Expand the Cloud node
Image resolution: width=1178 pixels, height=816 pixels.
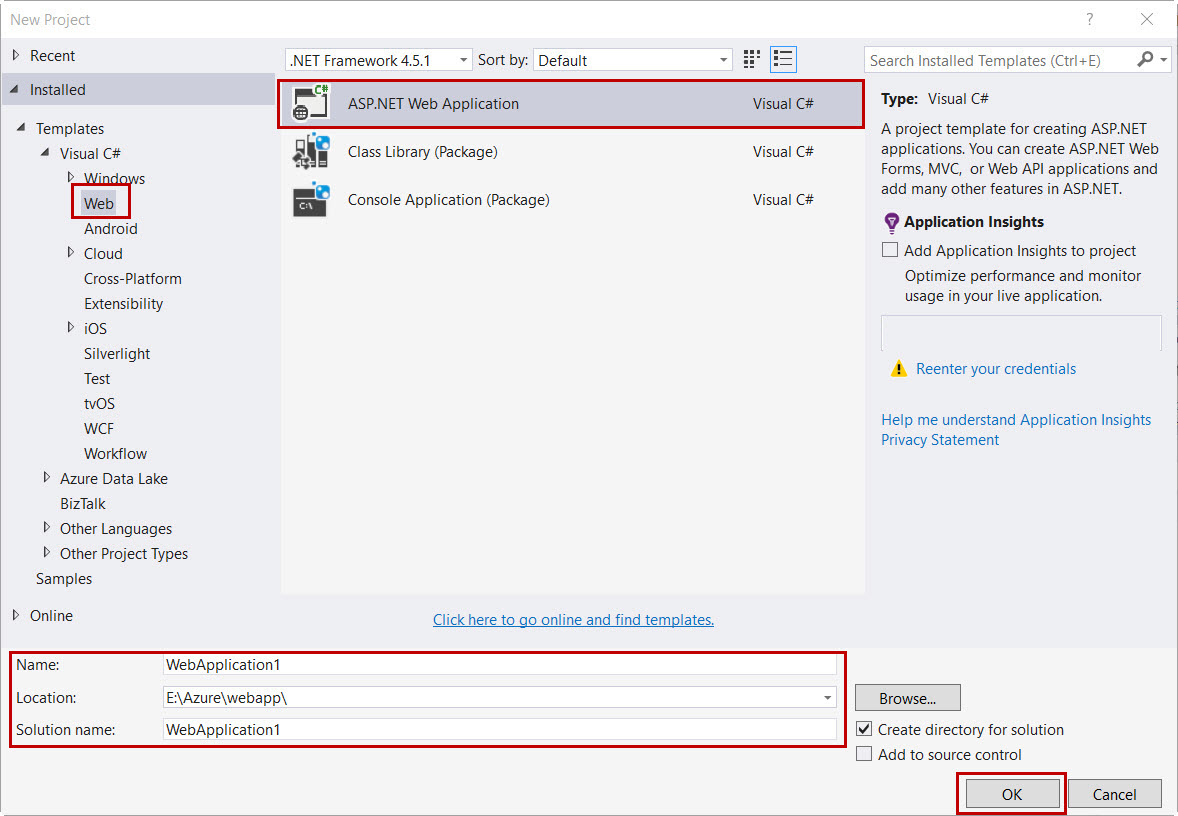click(x=71, y=252)
